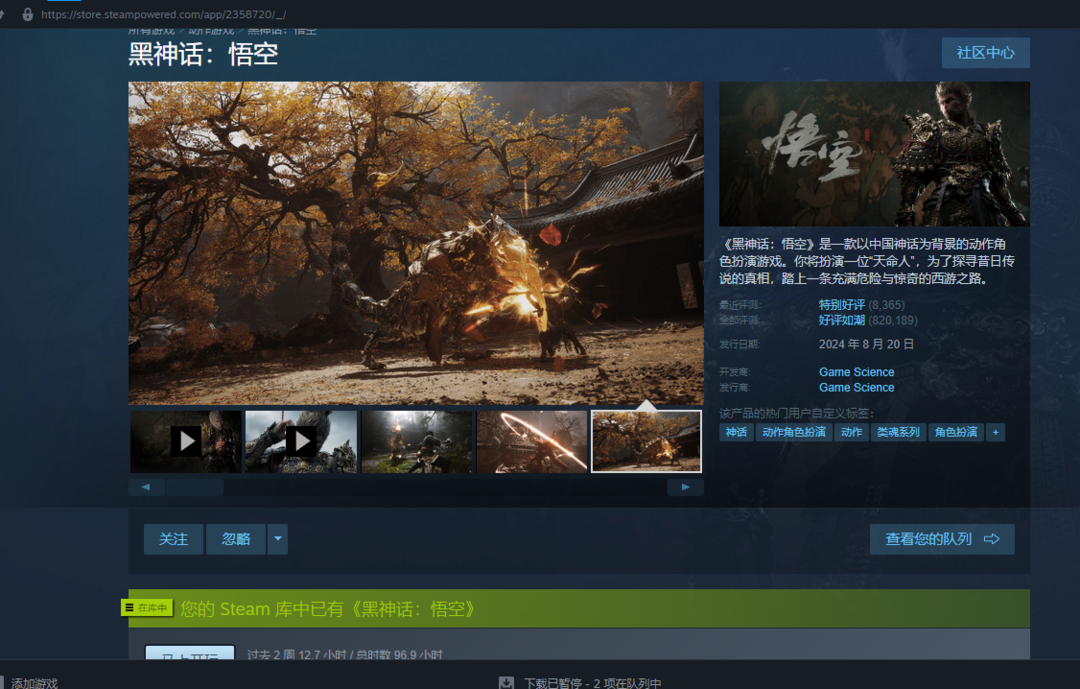Click the right arrow of the thumbnail strip
The image size is (1080, 689).
point(685,487)
